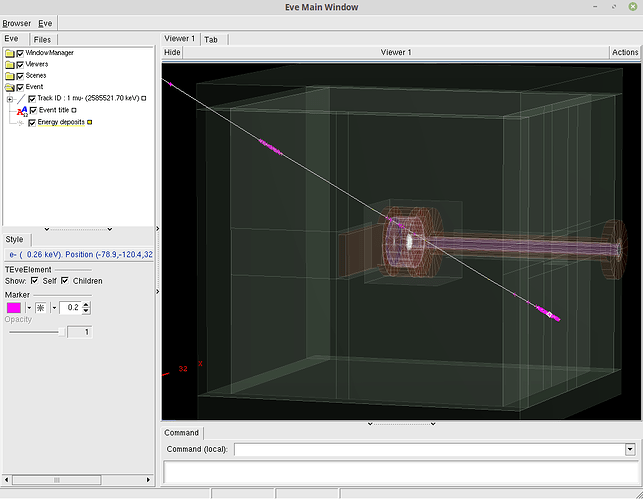Screen dimensions: 643x499
Task: Click the Command (local) input field
Action: 429,449
